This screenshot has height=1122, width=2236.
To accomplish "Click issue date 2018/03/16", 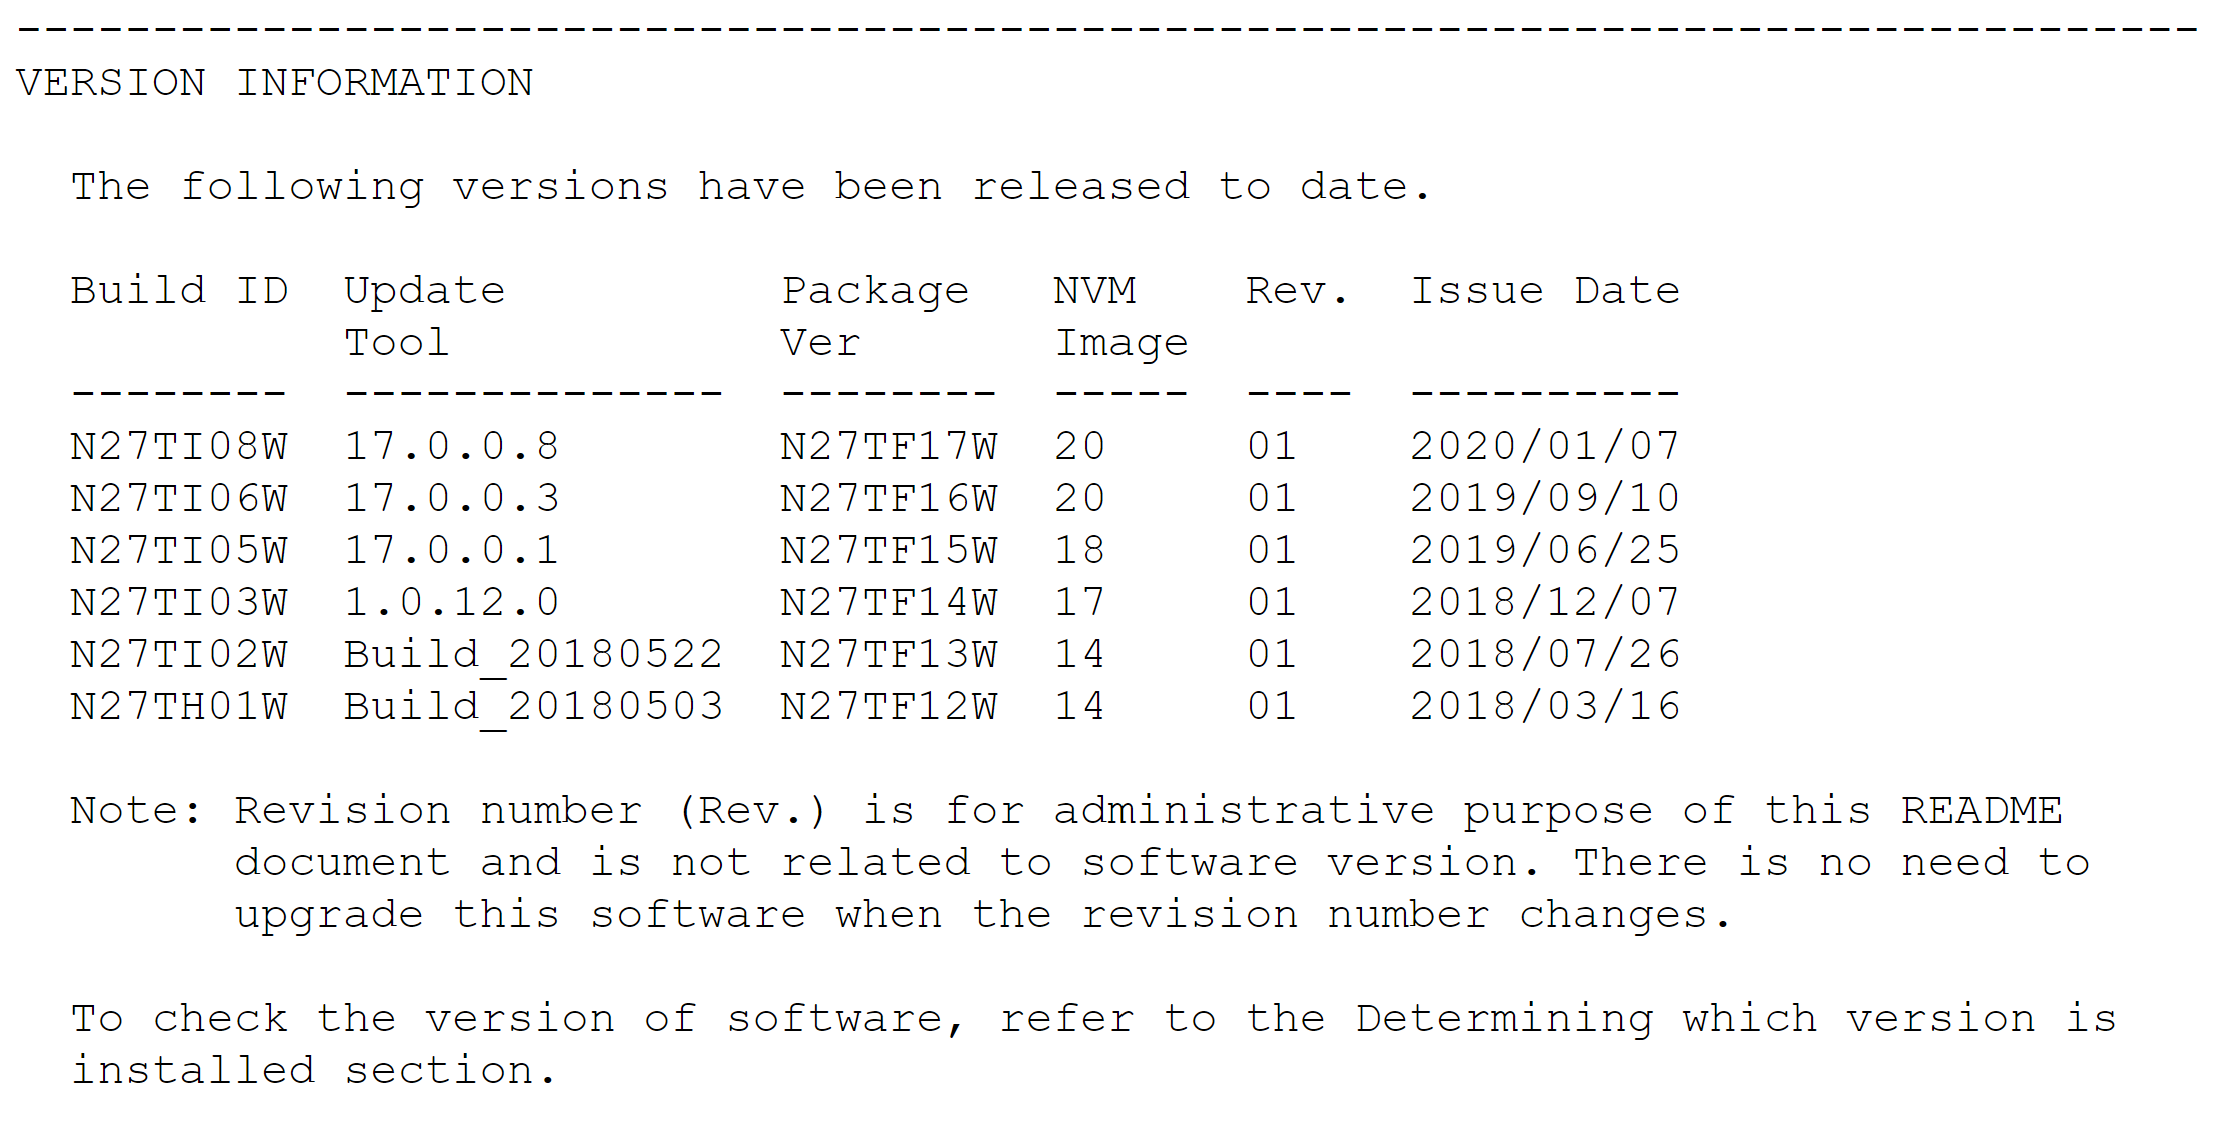I will [x=1545, y=706].
